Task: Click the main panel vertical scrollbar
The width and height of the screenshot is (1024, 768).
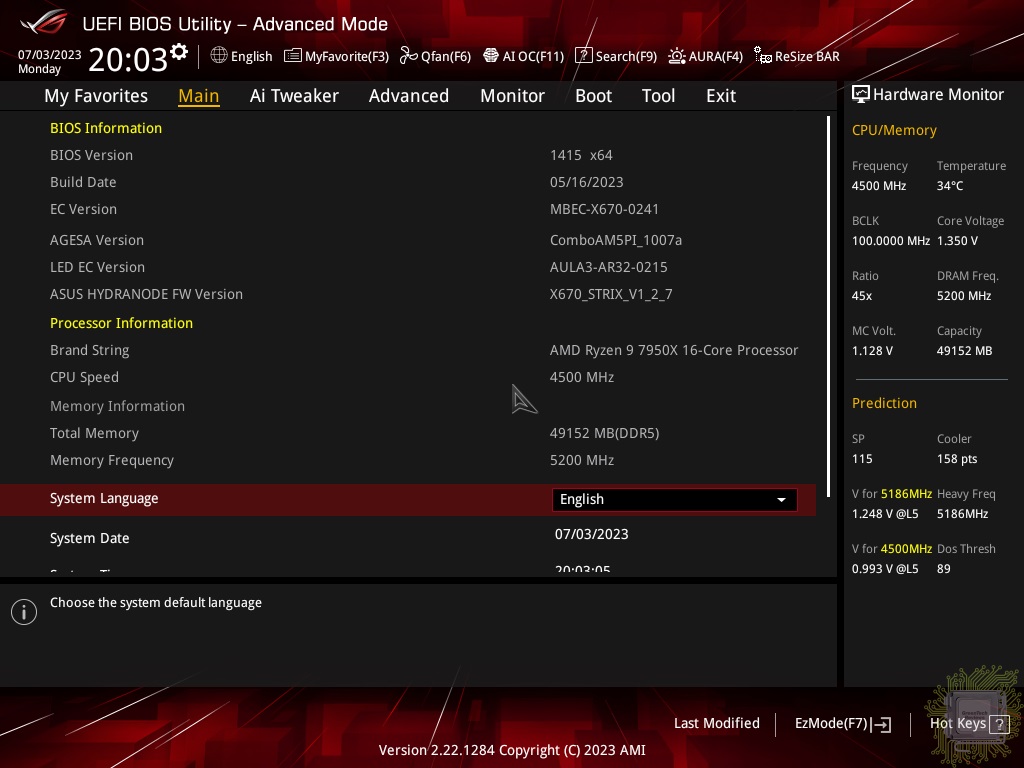Action: pyautogui.click(x=828, y=300)
